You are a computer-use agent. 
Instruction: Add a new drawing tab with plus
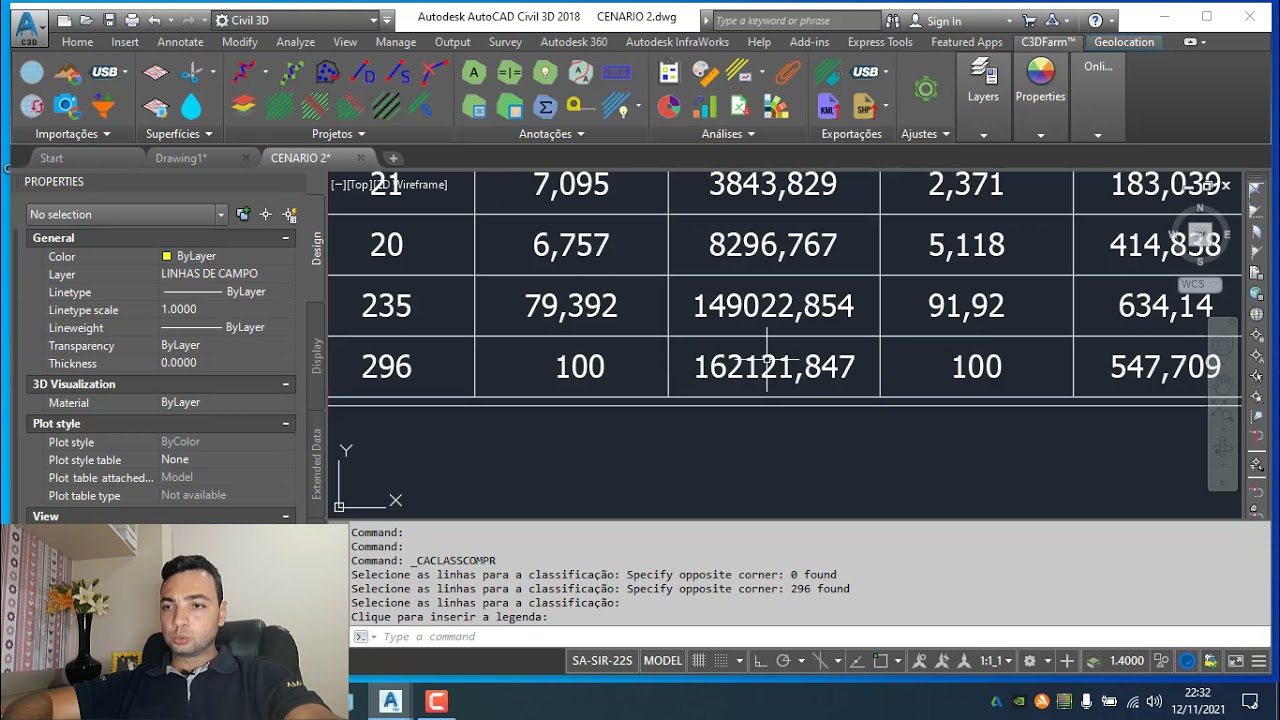click(393, 158)
